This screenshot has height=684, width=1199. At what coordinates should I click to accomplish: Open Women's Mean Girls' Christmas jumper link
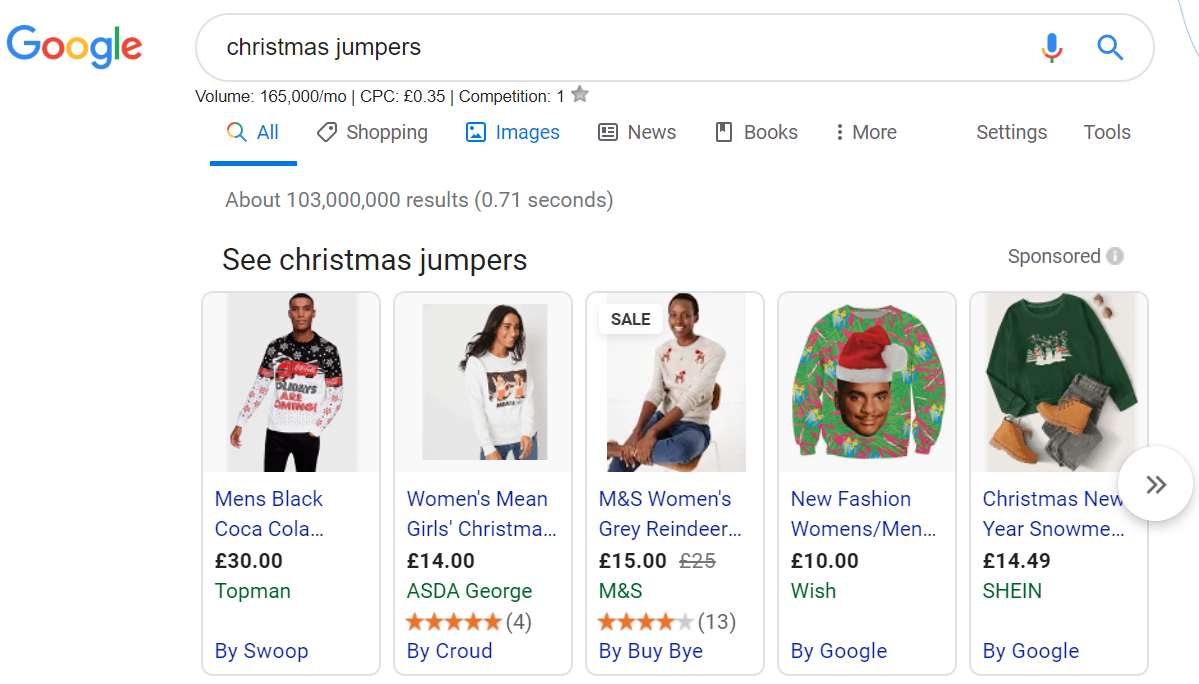pos(480,513)
